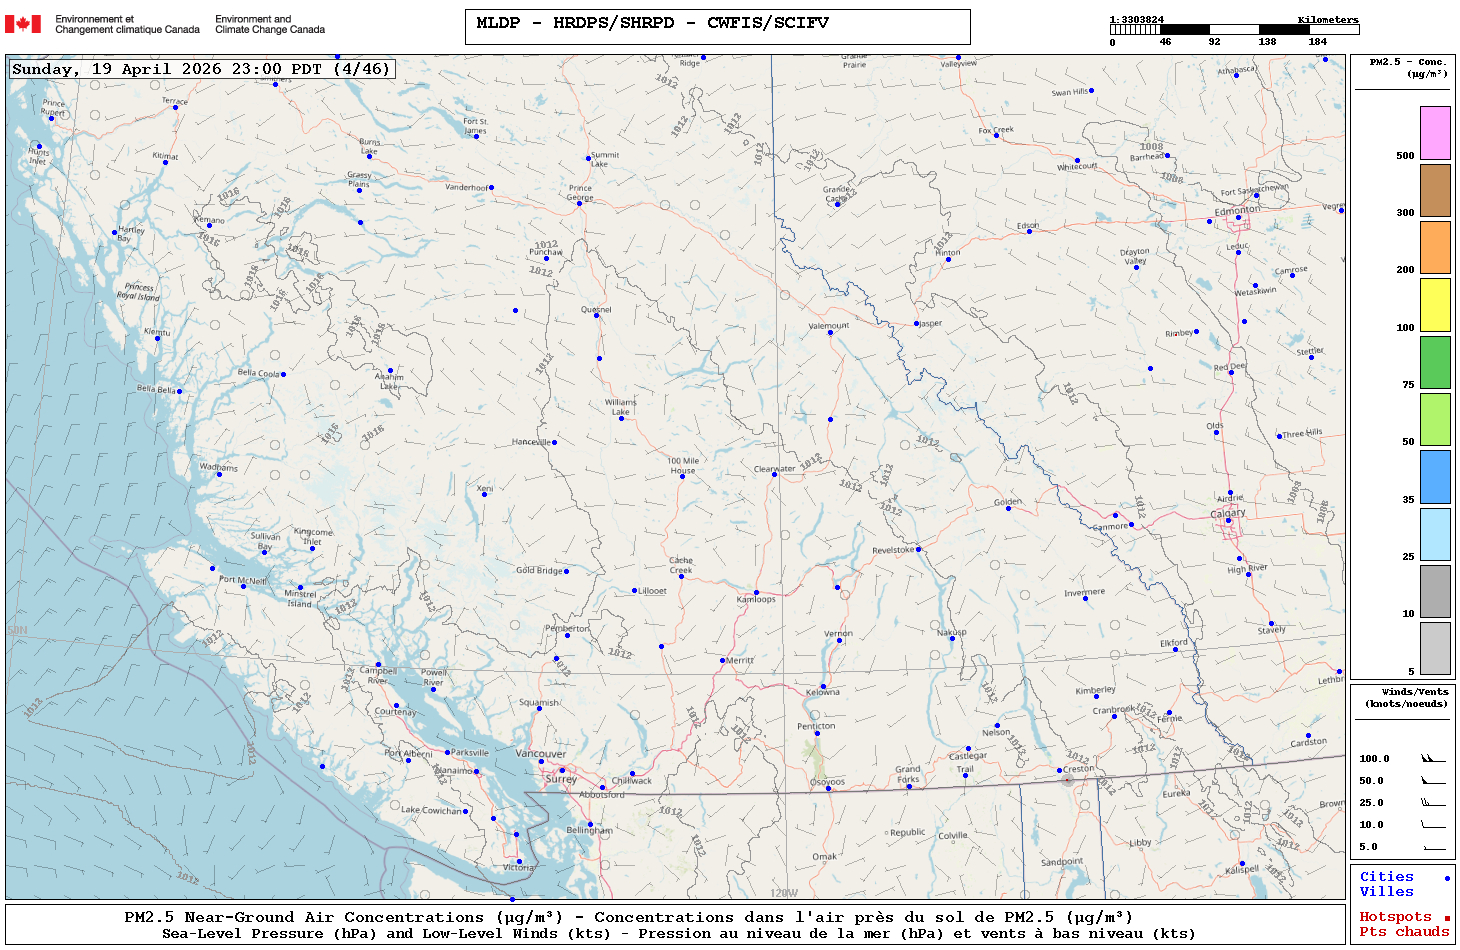Click the 100.0 knots wind barb symbol
The height and width of the screenshot is (950, 1460).
pos(1432,759)
